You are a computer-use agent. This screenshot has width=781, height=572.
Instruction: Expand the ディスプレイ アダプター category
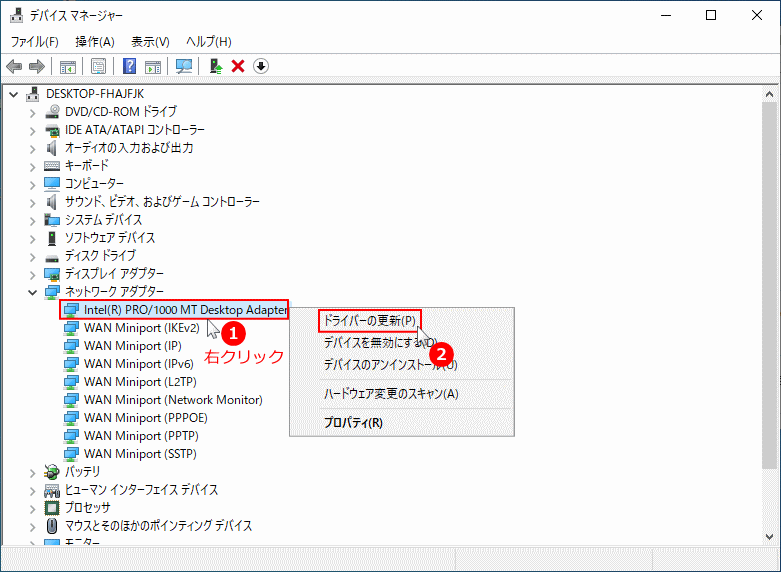click(33, 275)
